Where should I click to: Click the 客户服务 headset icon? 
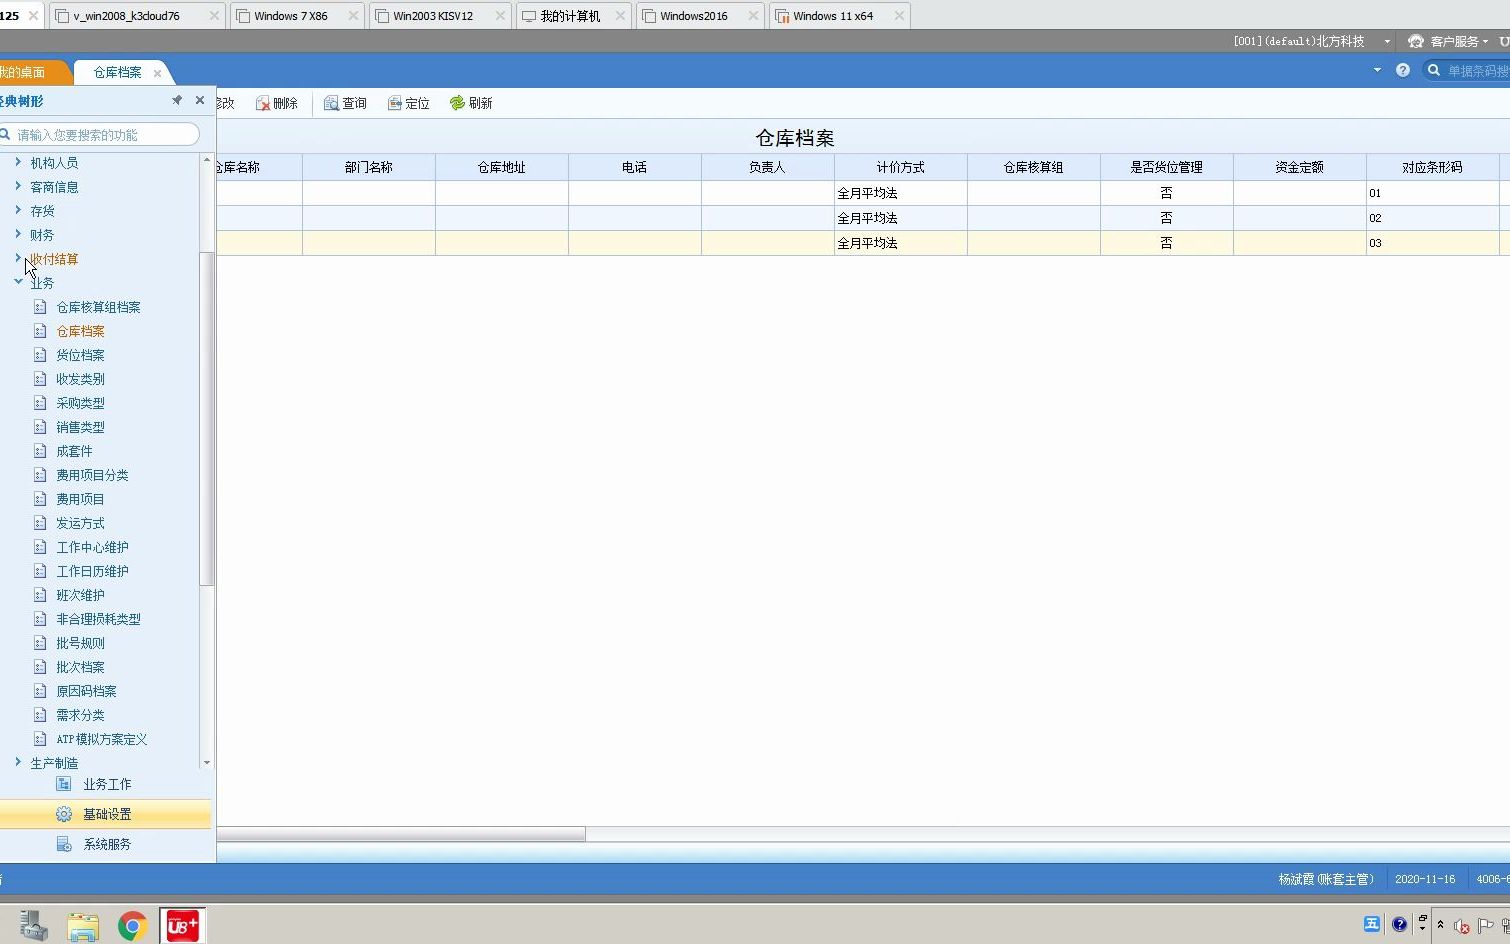point(1415,41)
